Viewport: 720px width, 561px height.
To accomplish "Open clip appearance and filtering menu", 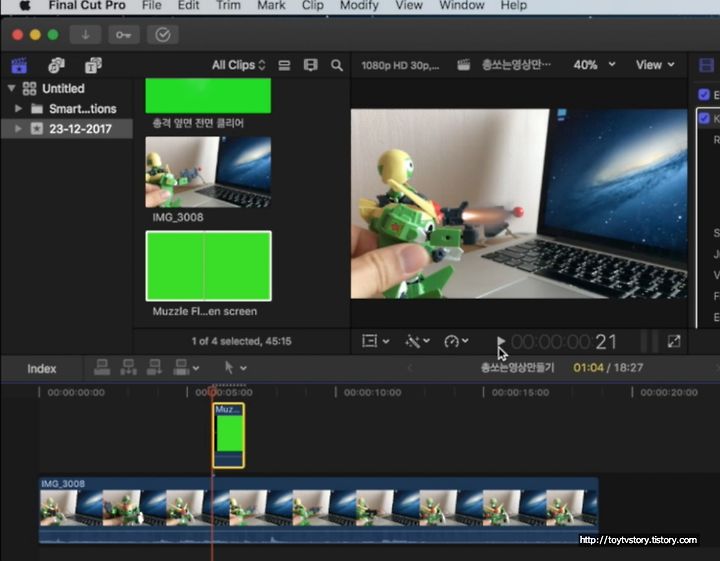I will tap(310, 65).
